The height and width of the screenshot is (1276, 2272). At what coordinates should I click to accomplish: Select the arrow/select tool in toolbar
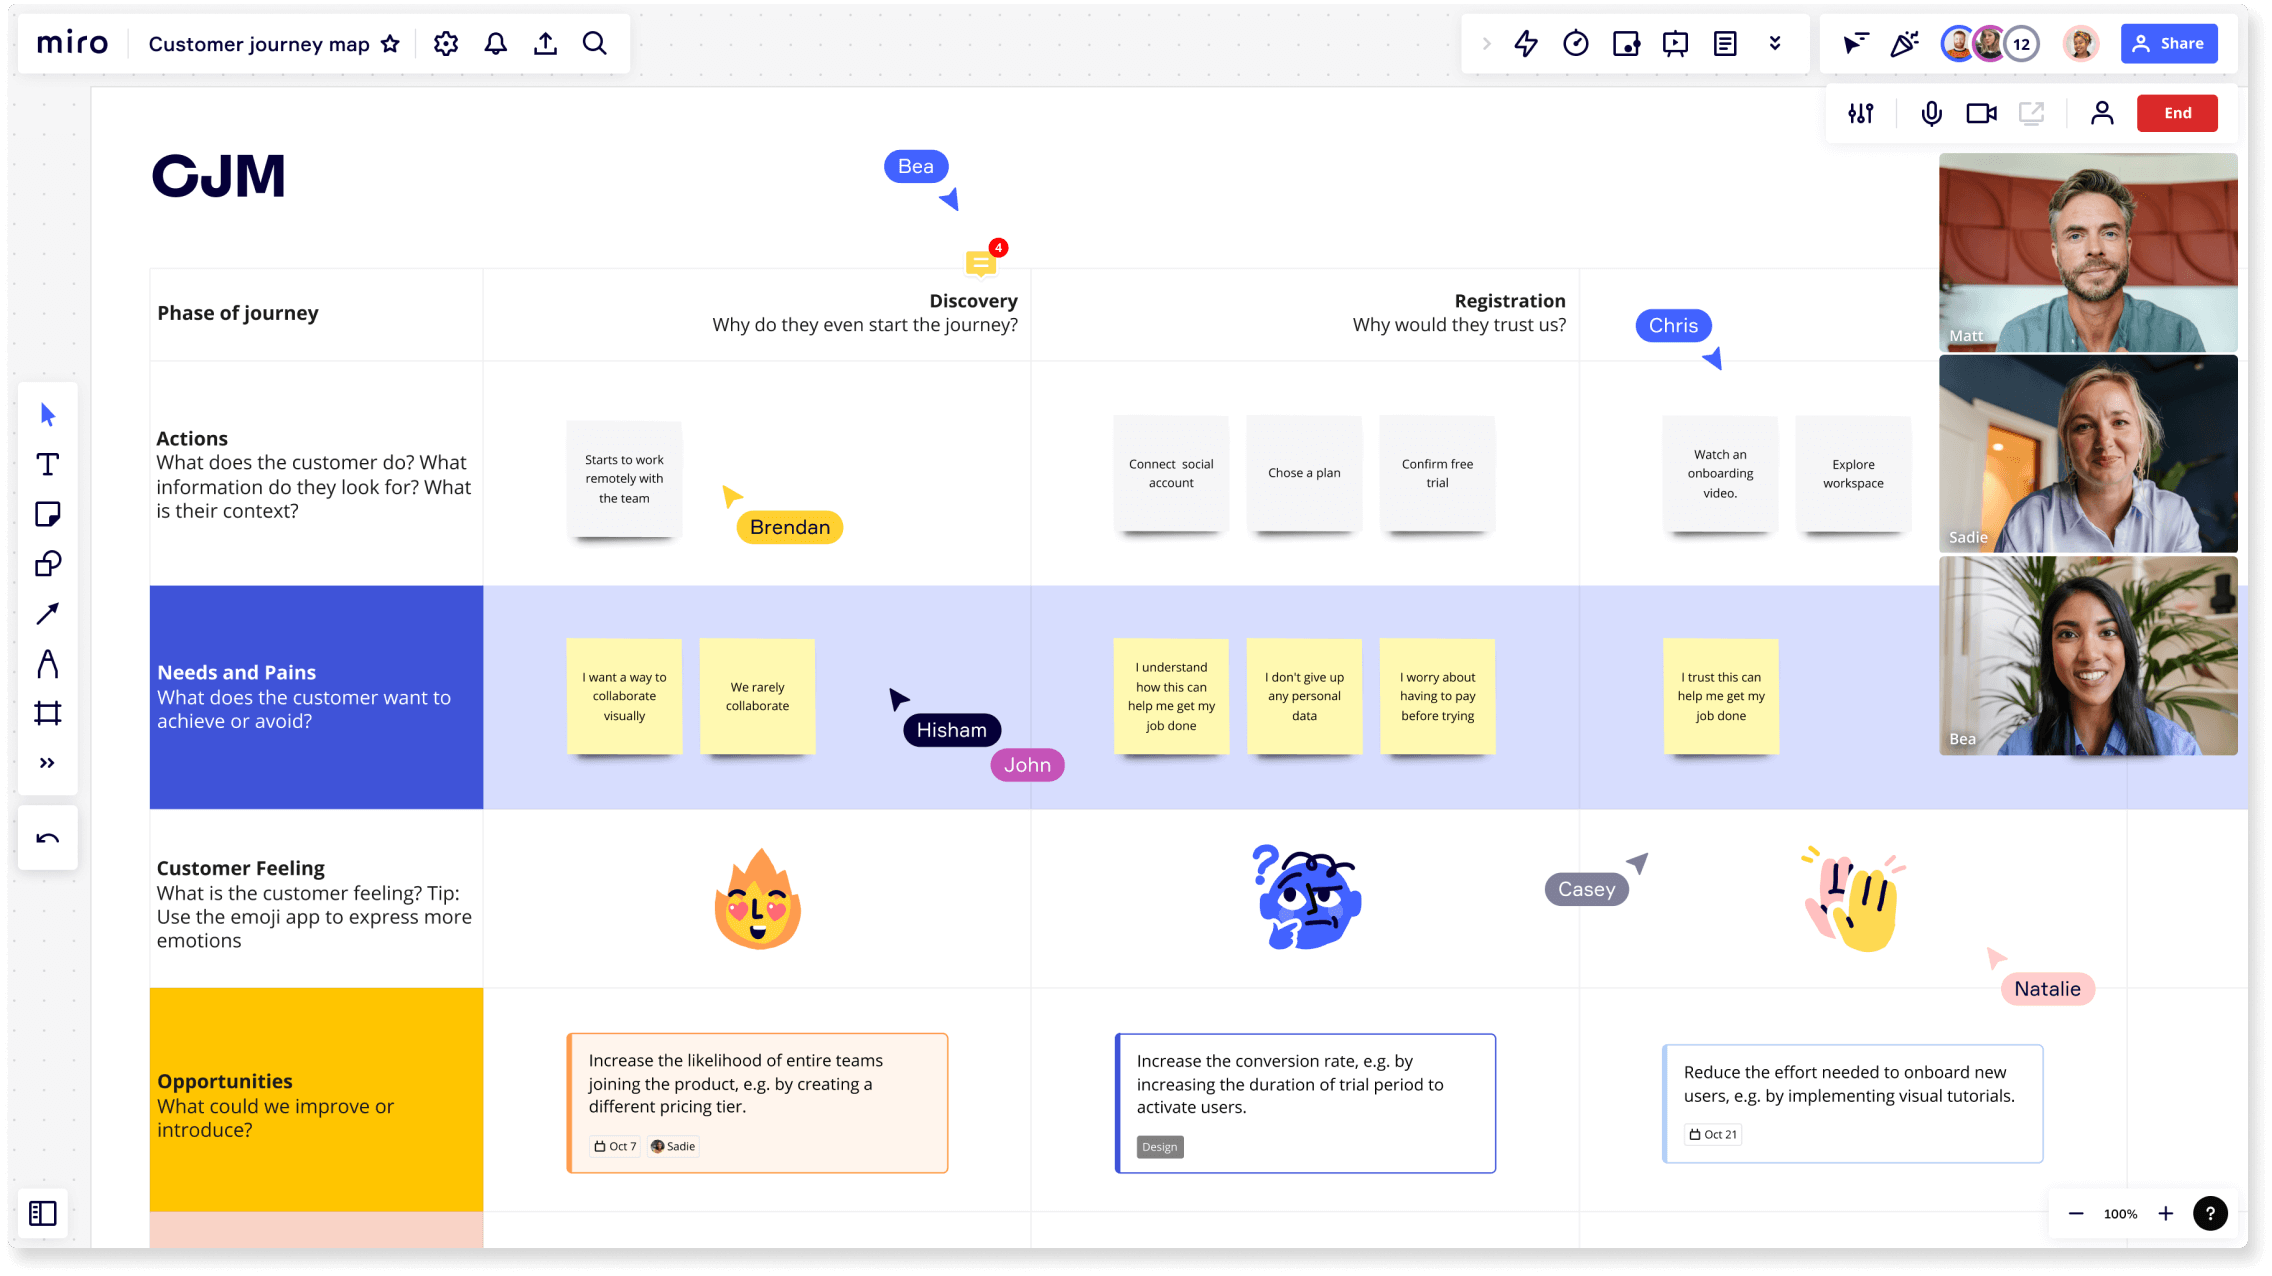point(47,413)
